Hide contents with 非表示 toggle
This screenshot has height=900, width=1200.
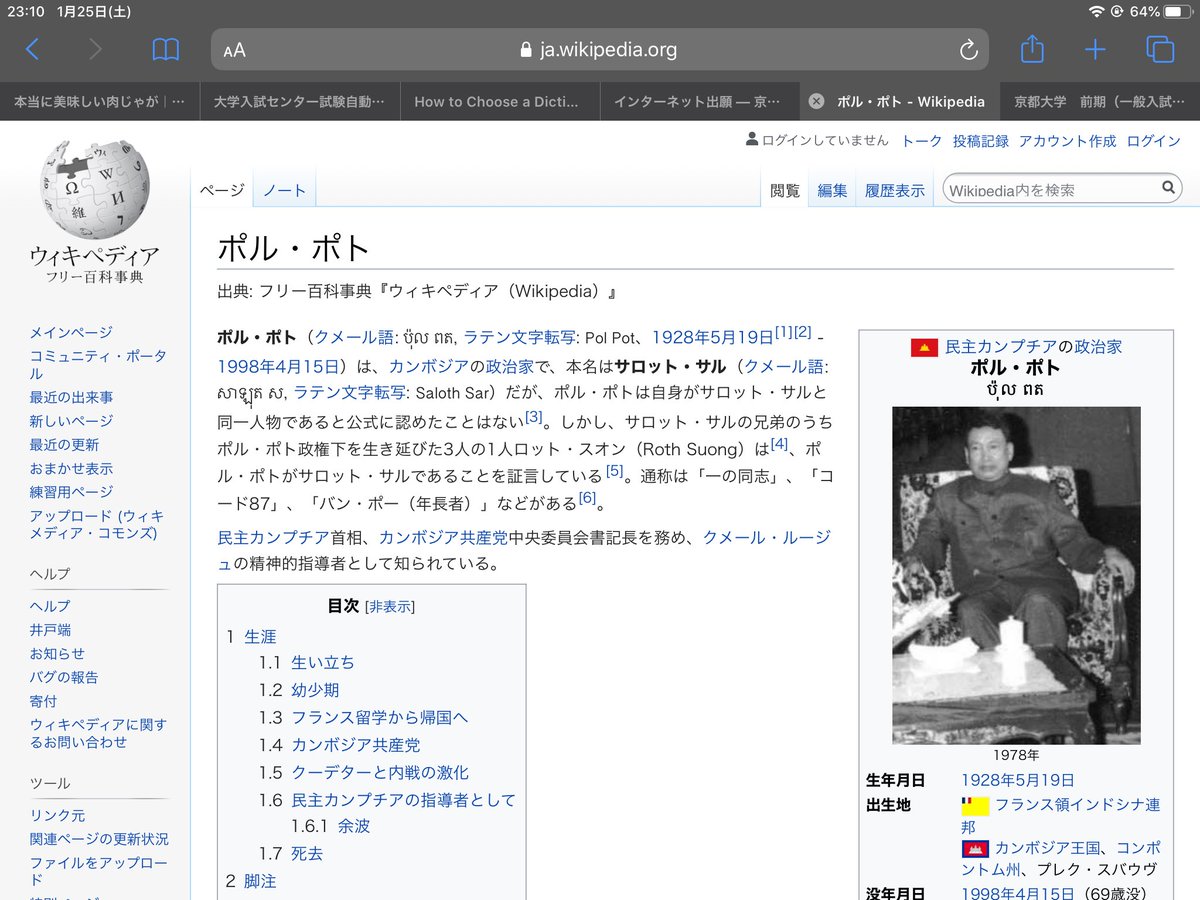point(390,607)
